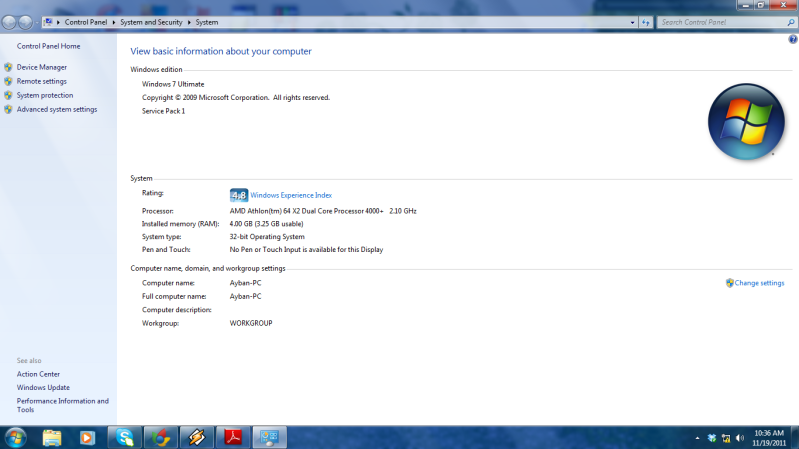
Task: Launch Google Chrome from the taskbar
Action: click(159, 437)
